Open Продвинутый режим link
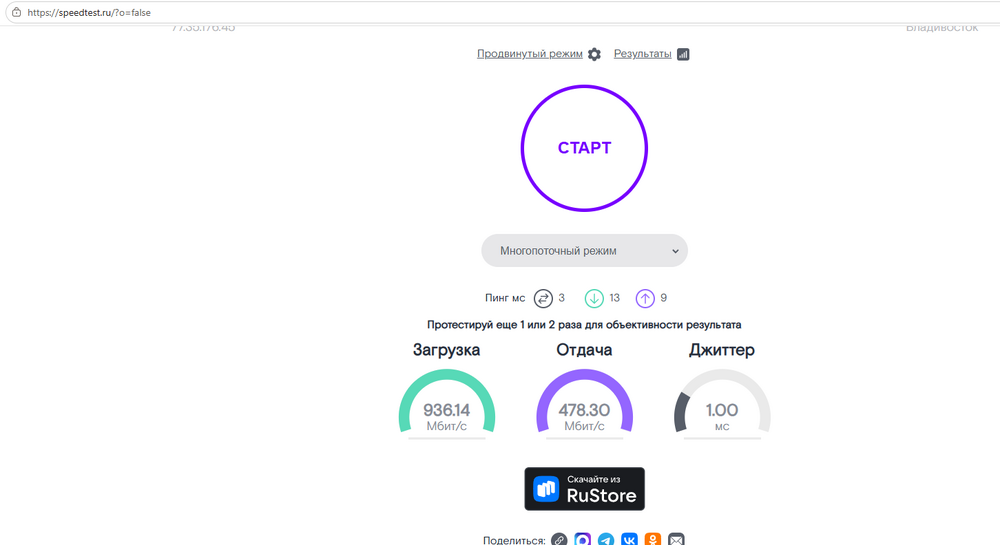1000x545 pixels. tap(529, 54)
